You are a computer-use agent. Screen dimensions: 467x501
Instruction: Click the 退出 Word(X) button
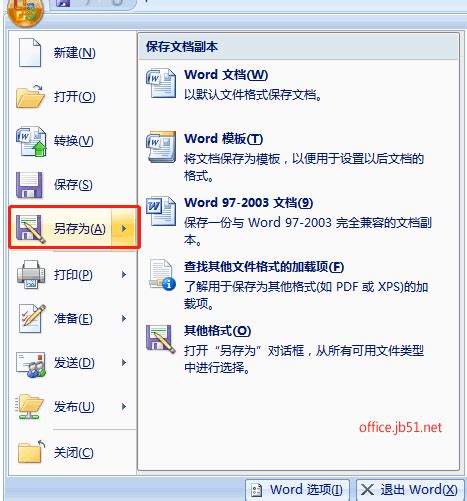[x=410, y=490]
